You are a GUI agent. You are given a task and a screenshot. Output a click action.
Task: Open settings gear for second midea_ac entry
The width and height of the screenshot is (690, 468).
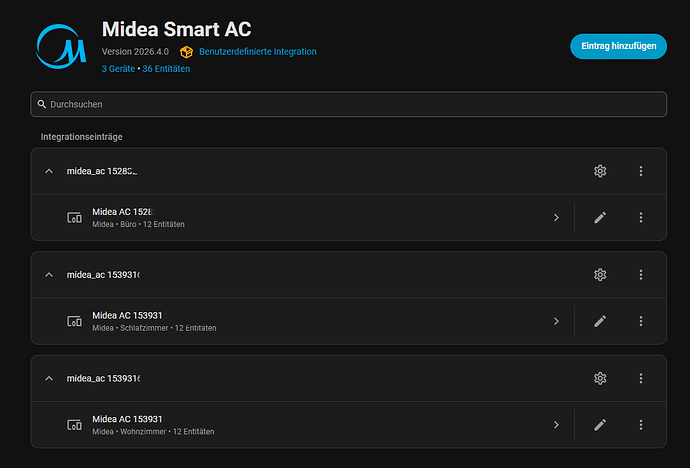[x=600, y=274]
